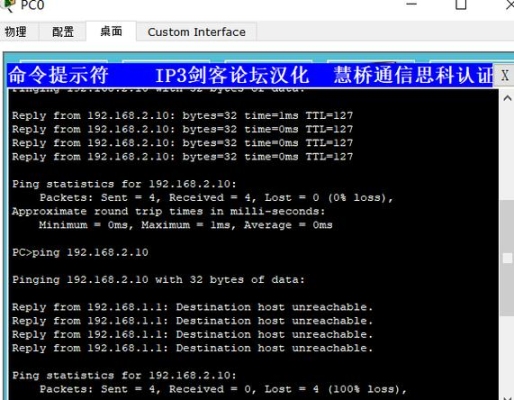Open the Custom Interface tab
The height and width of the screenshot is (400, 514).
pos(197,32)
